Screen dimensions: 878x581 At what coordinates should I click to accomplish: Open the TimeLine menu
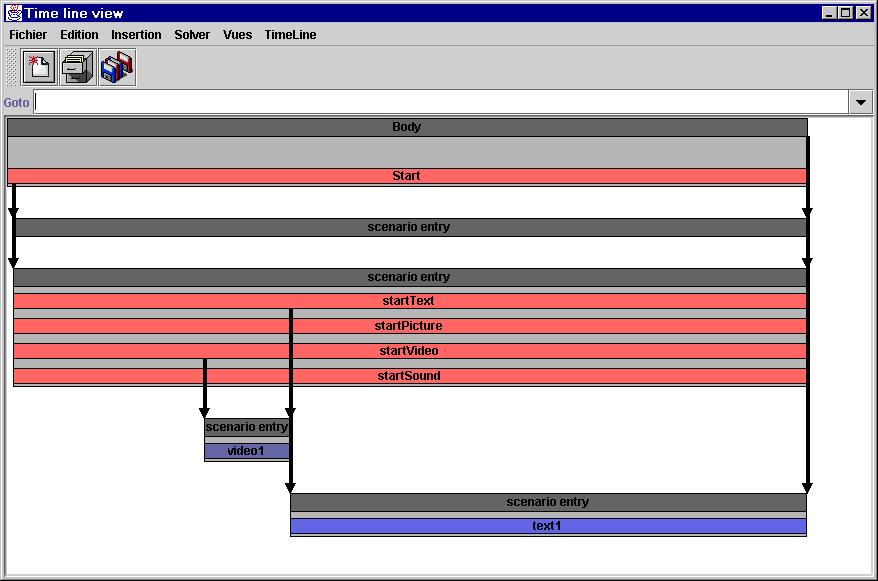point(290,35)
